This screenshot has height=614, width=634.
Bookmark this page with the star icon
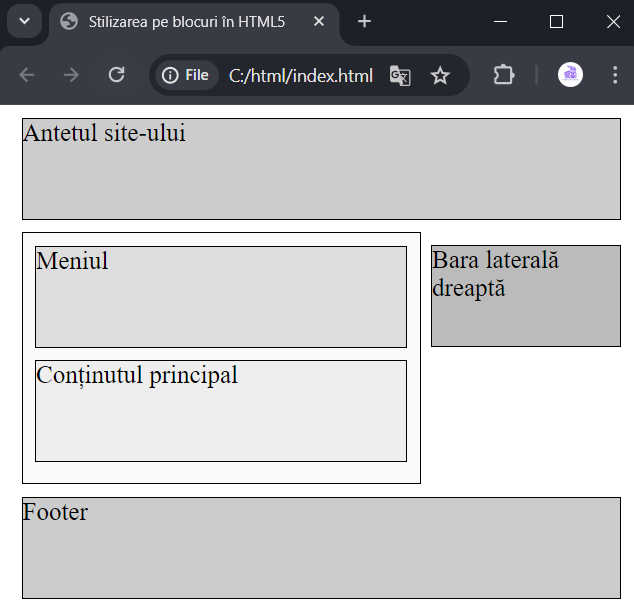click(440, 76)
